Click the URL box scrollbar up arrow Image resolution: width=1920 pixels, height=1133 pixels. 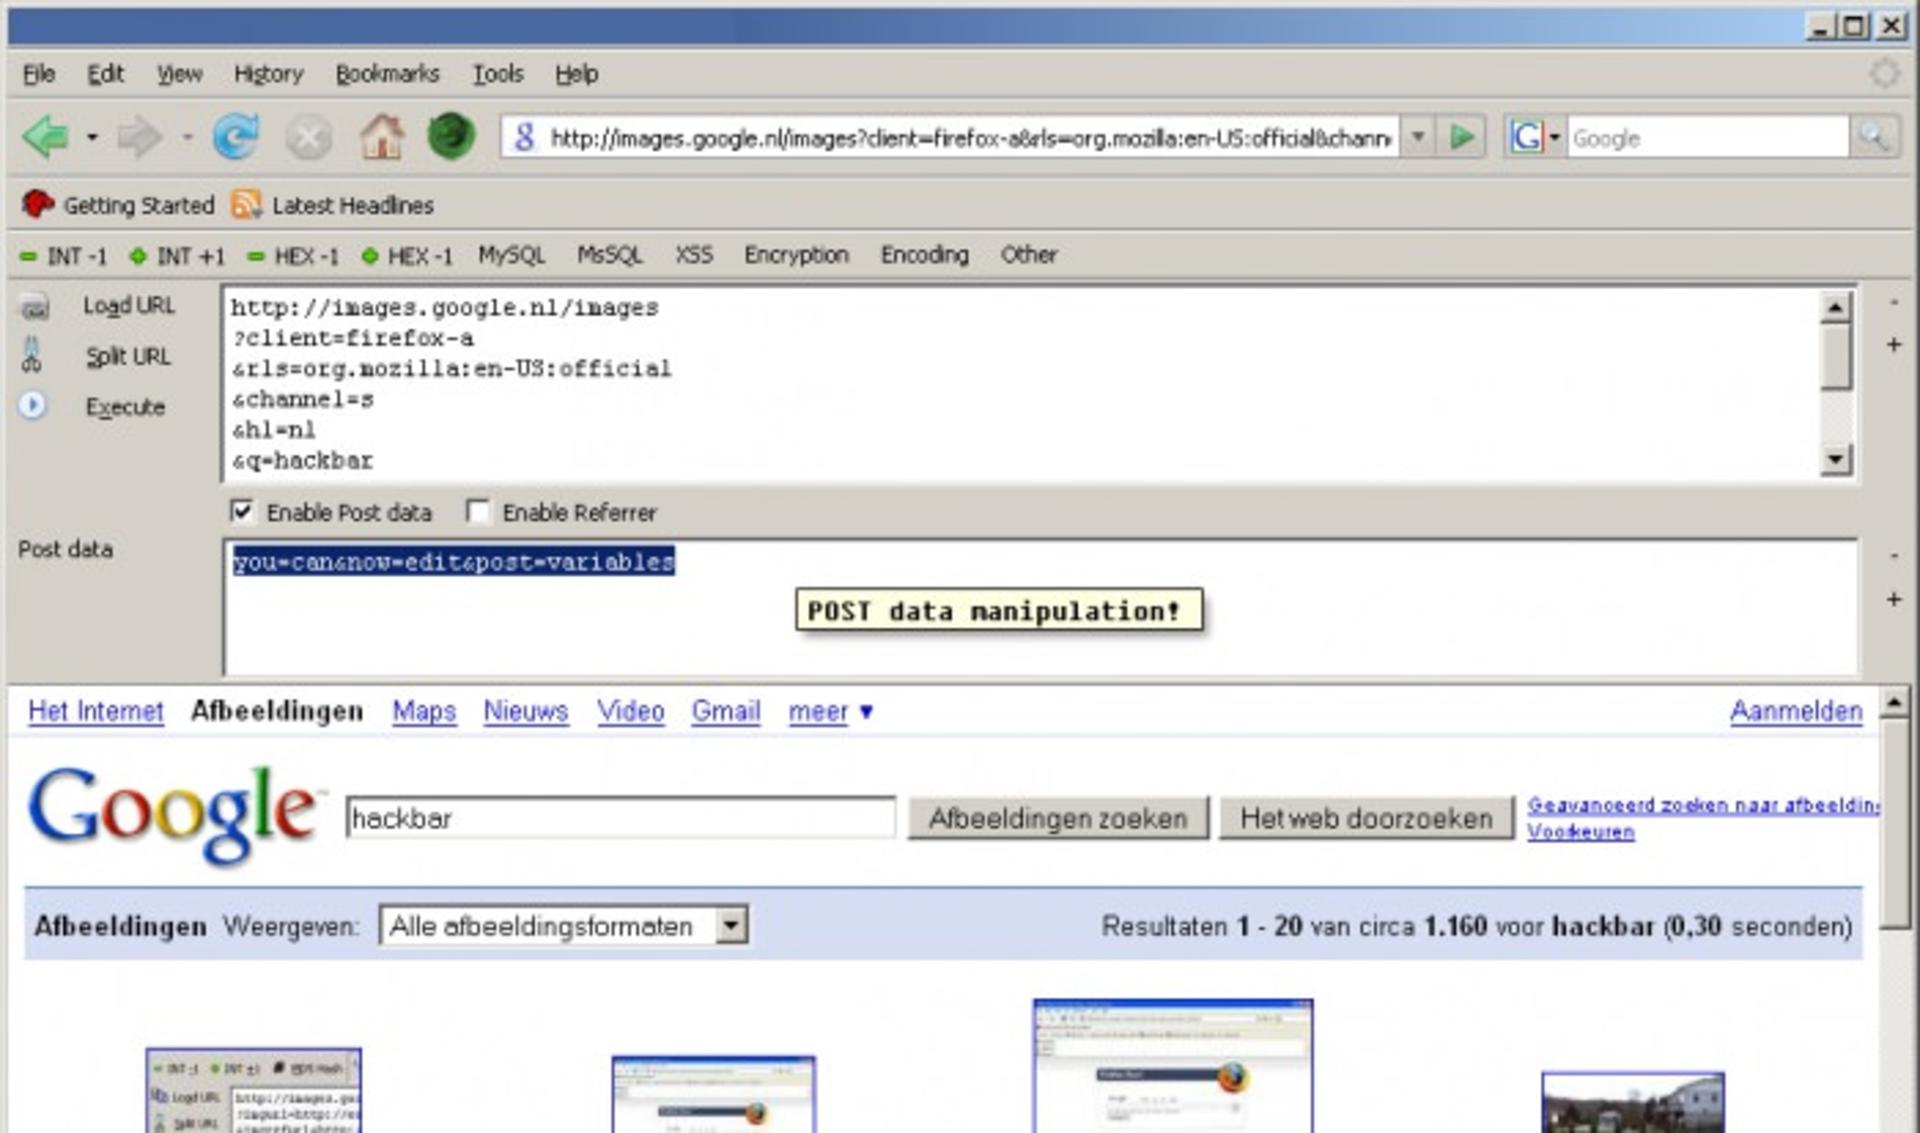[1836, 308]
